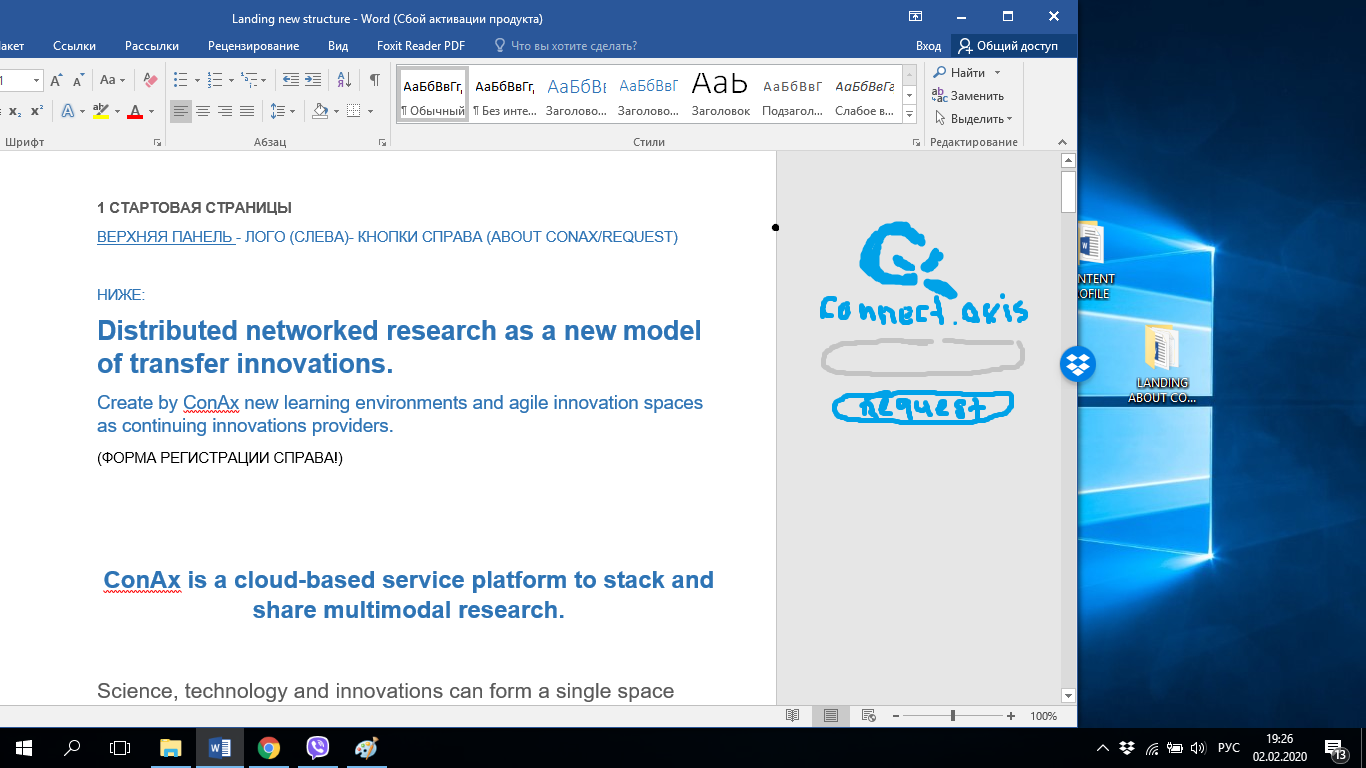The height and width of the screenshot is (768, 1366).
Task: Expand the styles gallery
Action: click(909, 115)
